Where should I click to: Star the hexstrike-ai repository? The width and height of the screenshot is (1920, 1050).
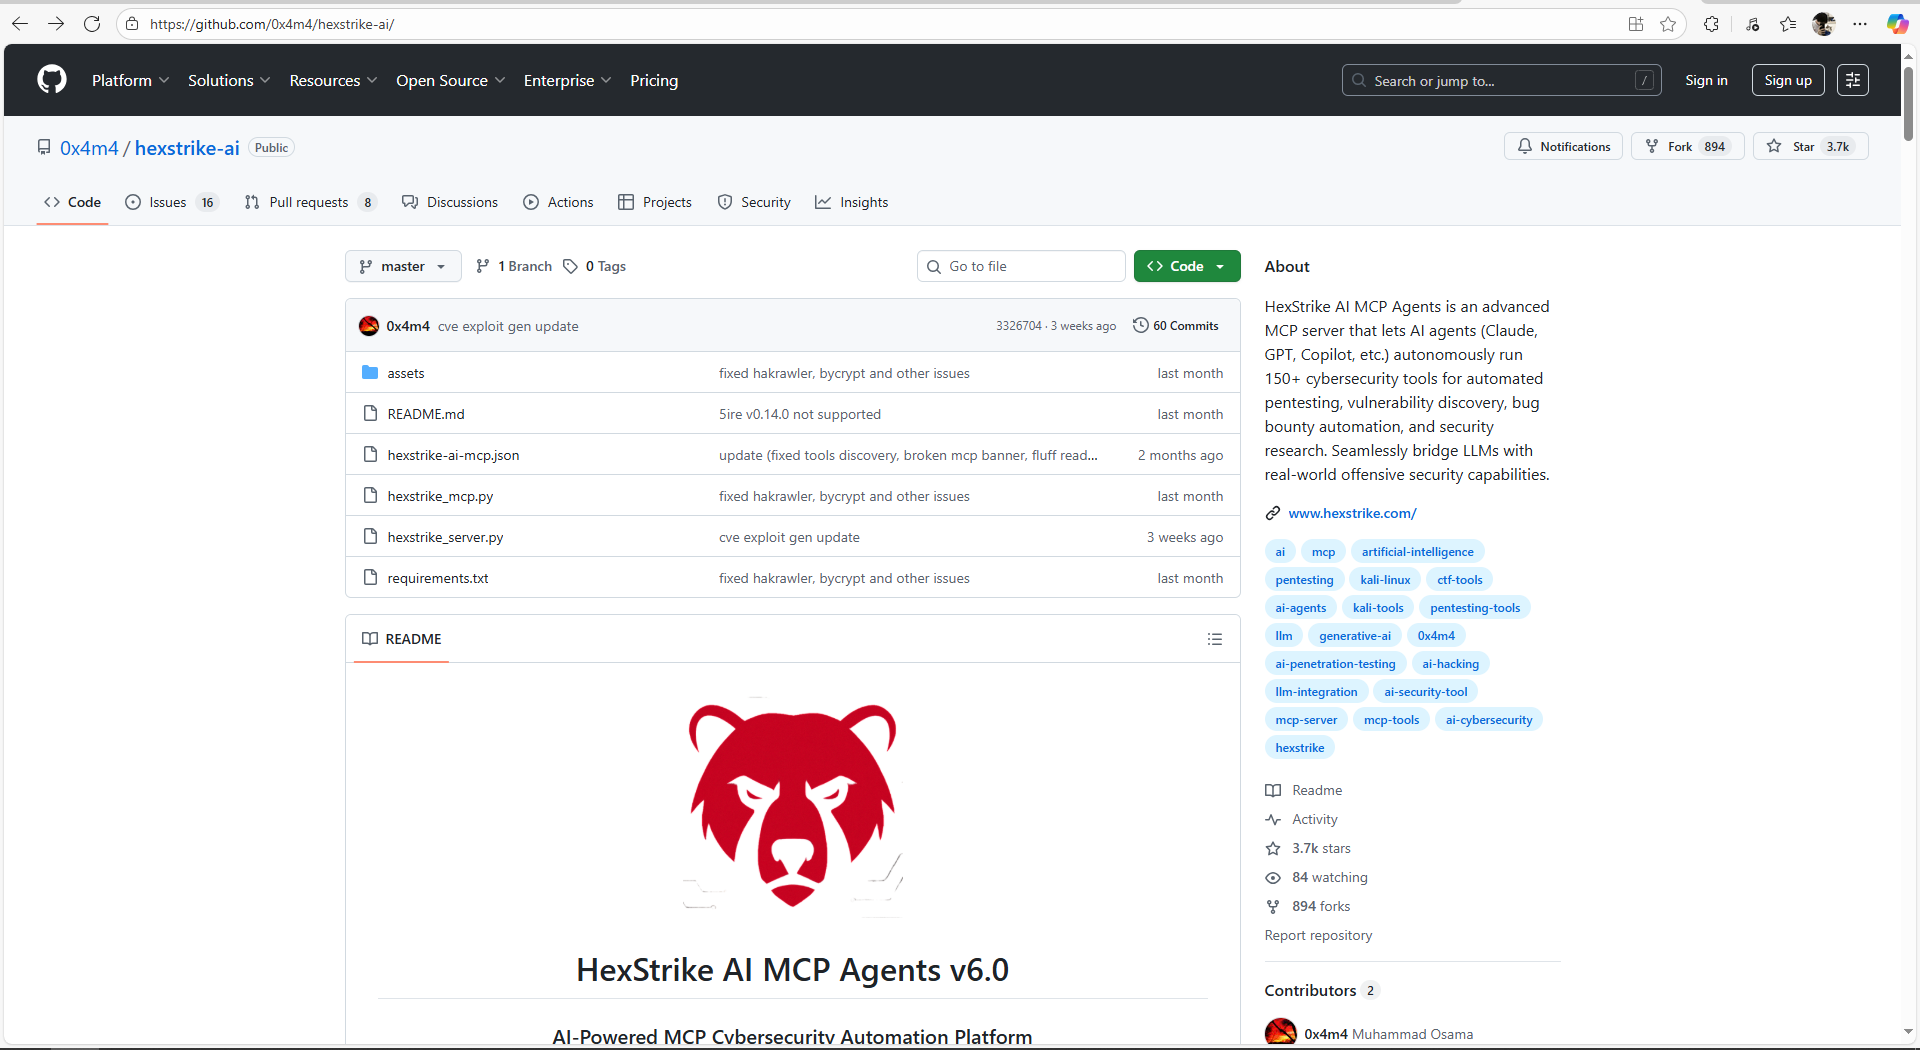click(x=1810, y=147)
